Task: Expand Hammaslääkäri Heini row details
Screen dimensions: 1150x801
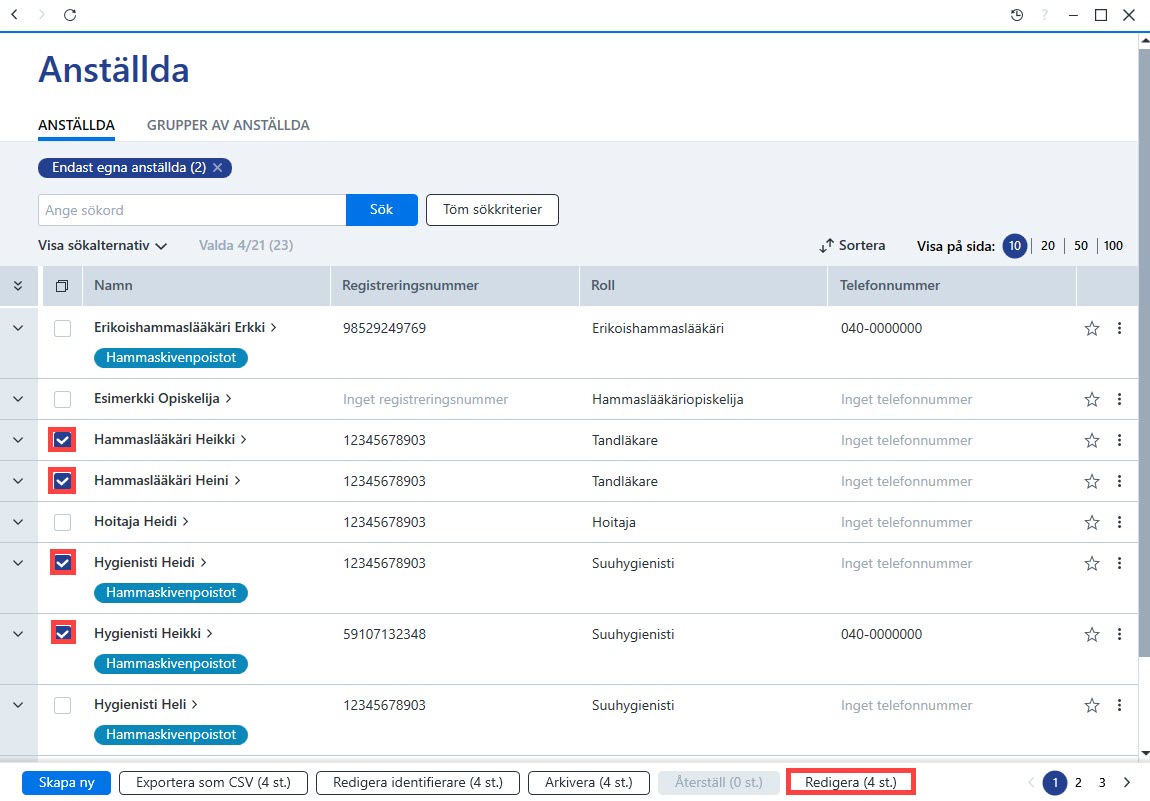Action: 18,481
